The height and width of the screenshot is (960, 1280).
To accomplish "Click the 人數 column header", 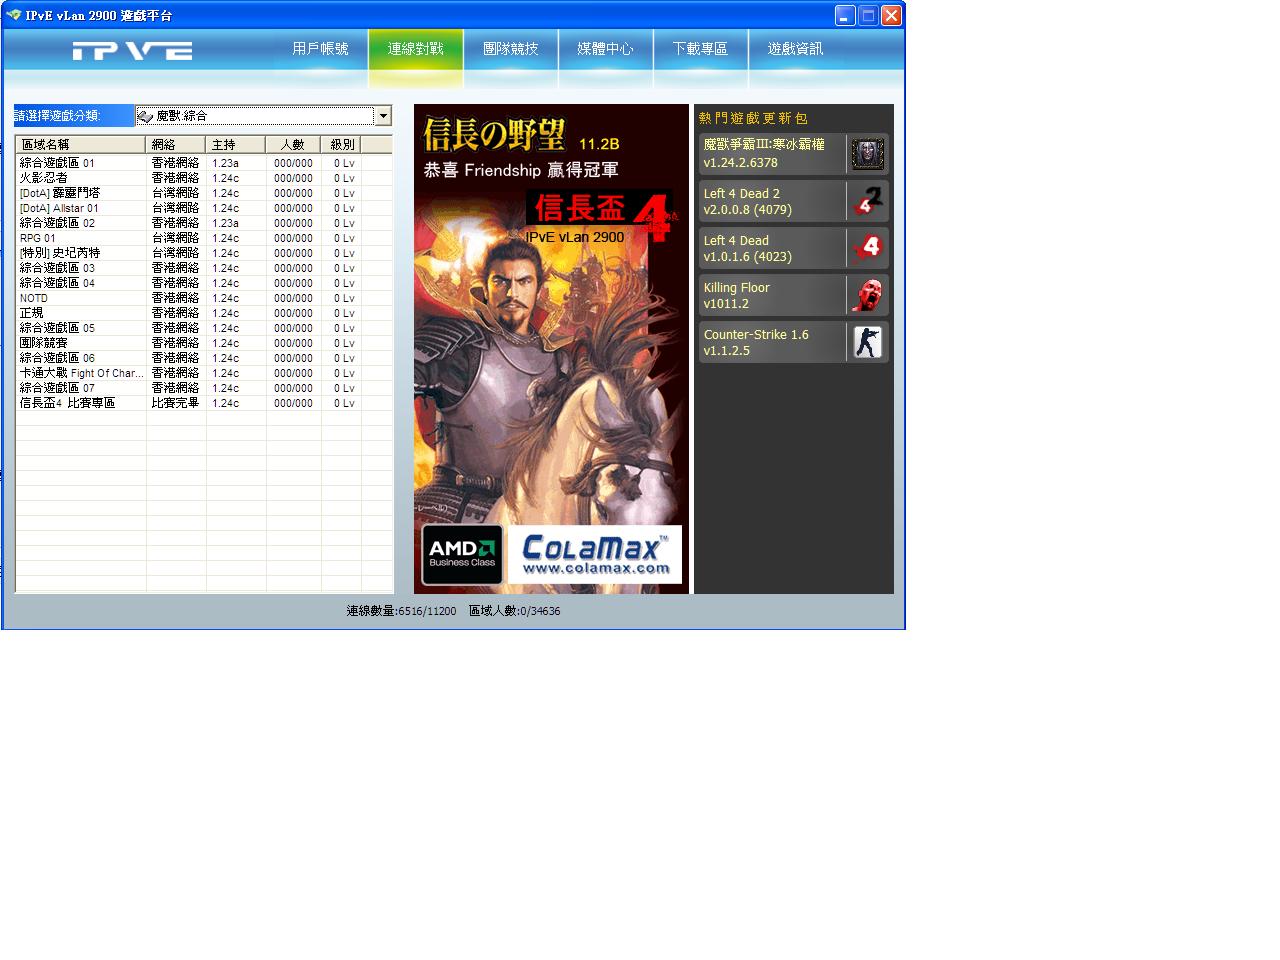I will [x=293, y=145].
